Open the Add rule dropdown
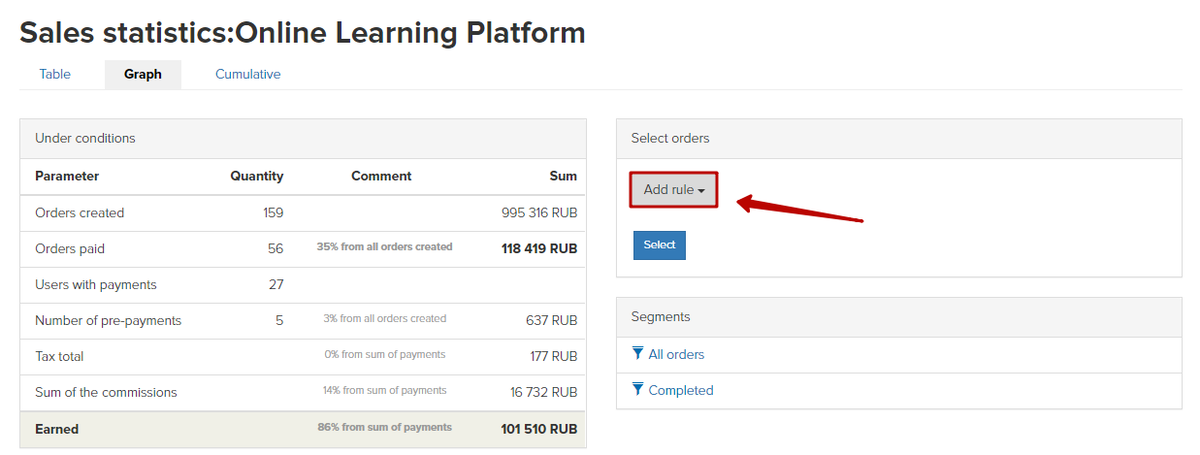This screenshot has height=455, width=1200. (x=674, y=190)
